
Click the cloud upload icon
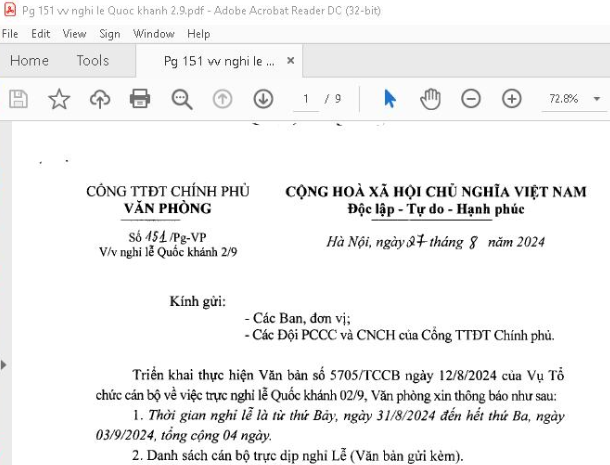tap(100, 99)
